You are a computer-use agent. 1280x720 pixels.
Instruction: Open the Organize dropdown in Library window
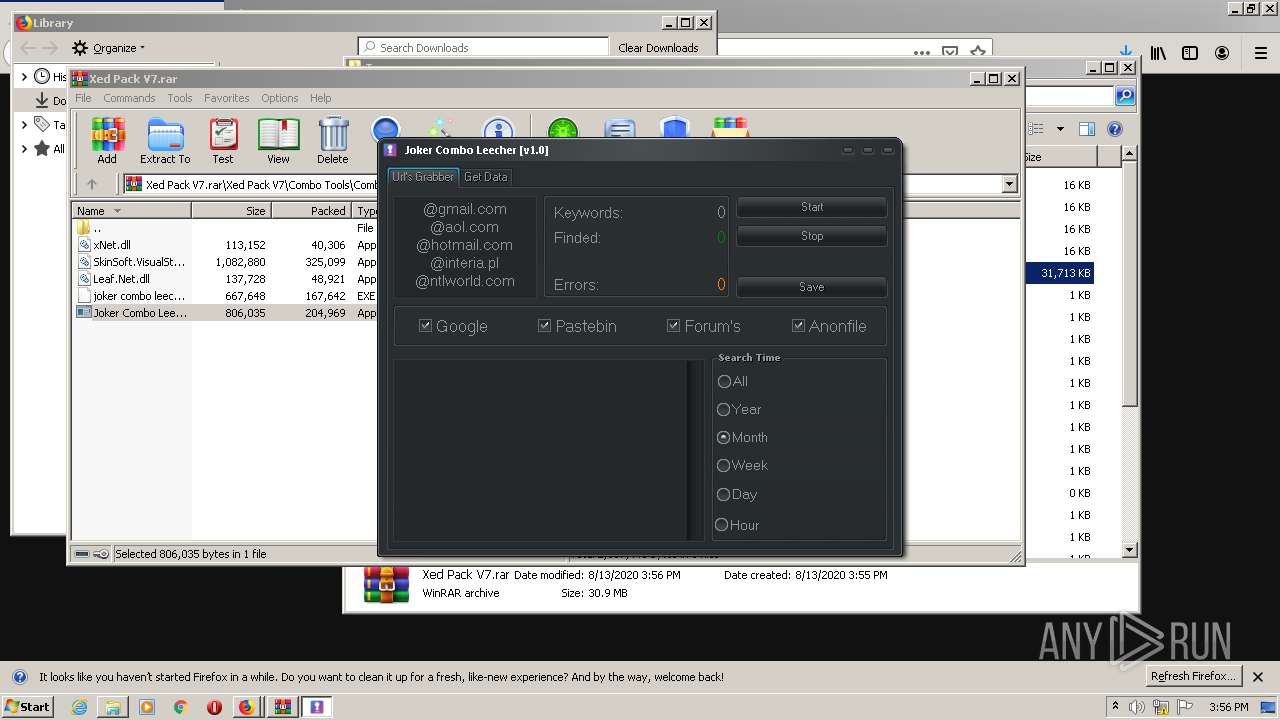pos(109,48)
